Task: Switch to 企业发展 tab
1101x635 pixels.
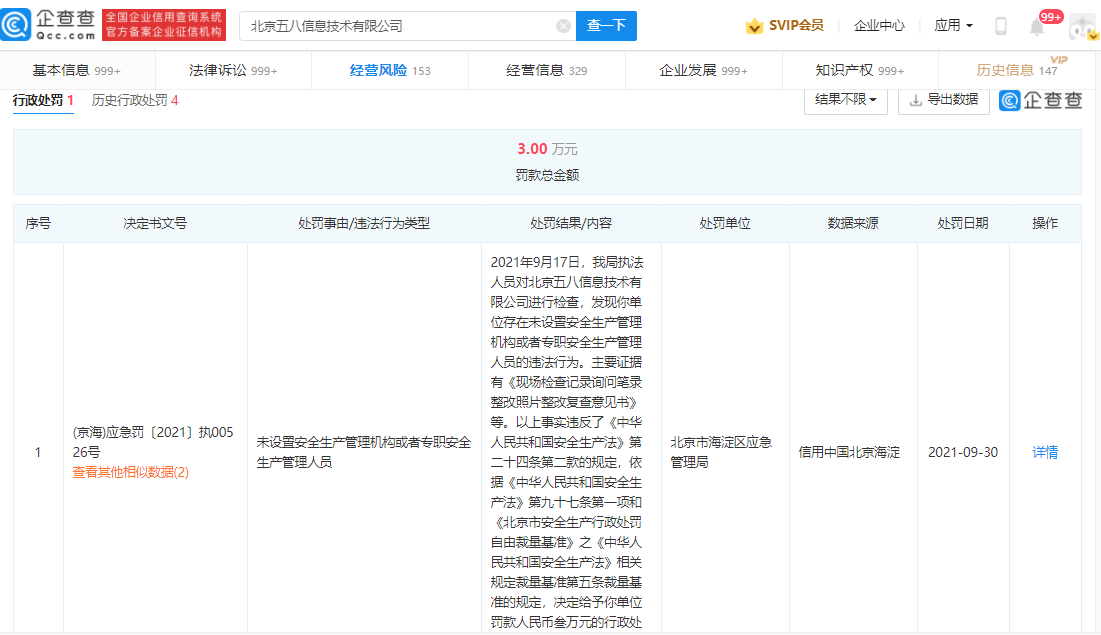Action: [703, 70]
